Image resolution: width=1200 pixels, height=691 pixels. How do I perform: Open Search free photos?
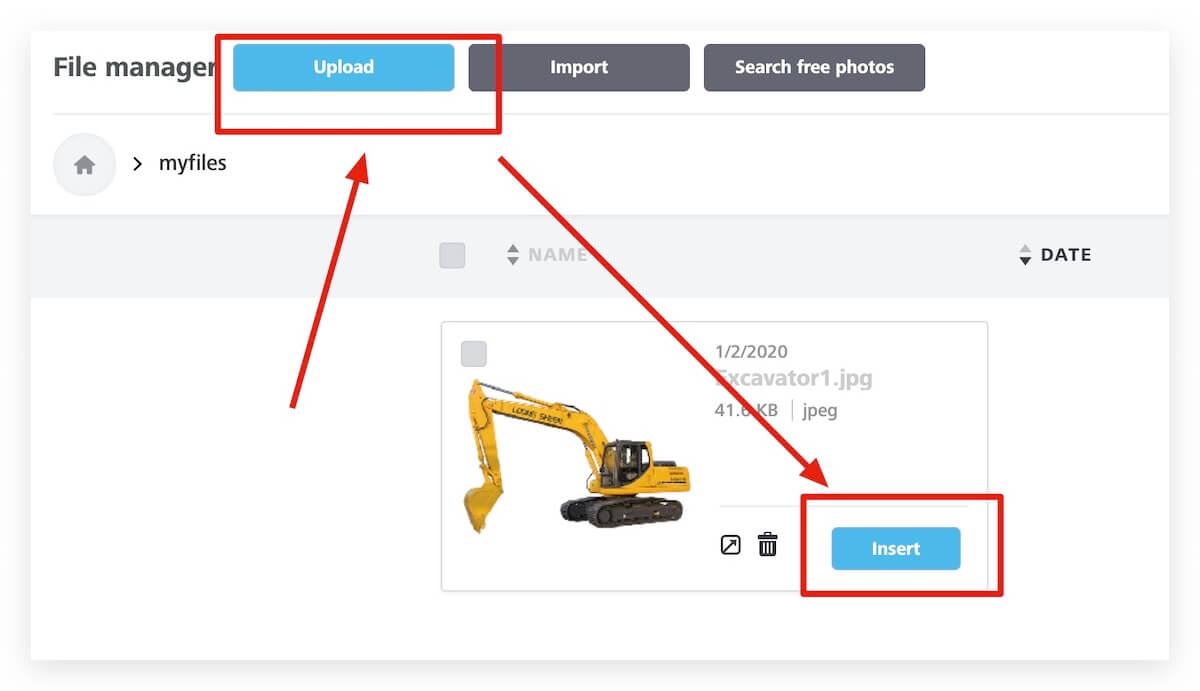click(x=814, y=68)
